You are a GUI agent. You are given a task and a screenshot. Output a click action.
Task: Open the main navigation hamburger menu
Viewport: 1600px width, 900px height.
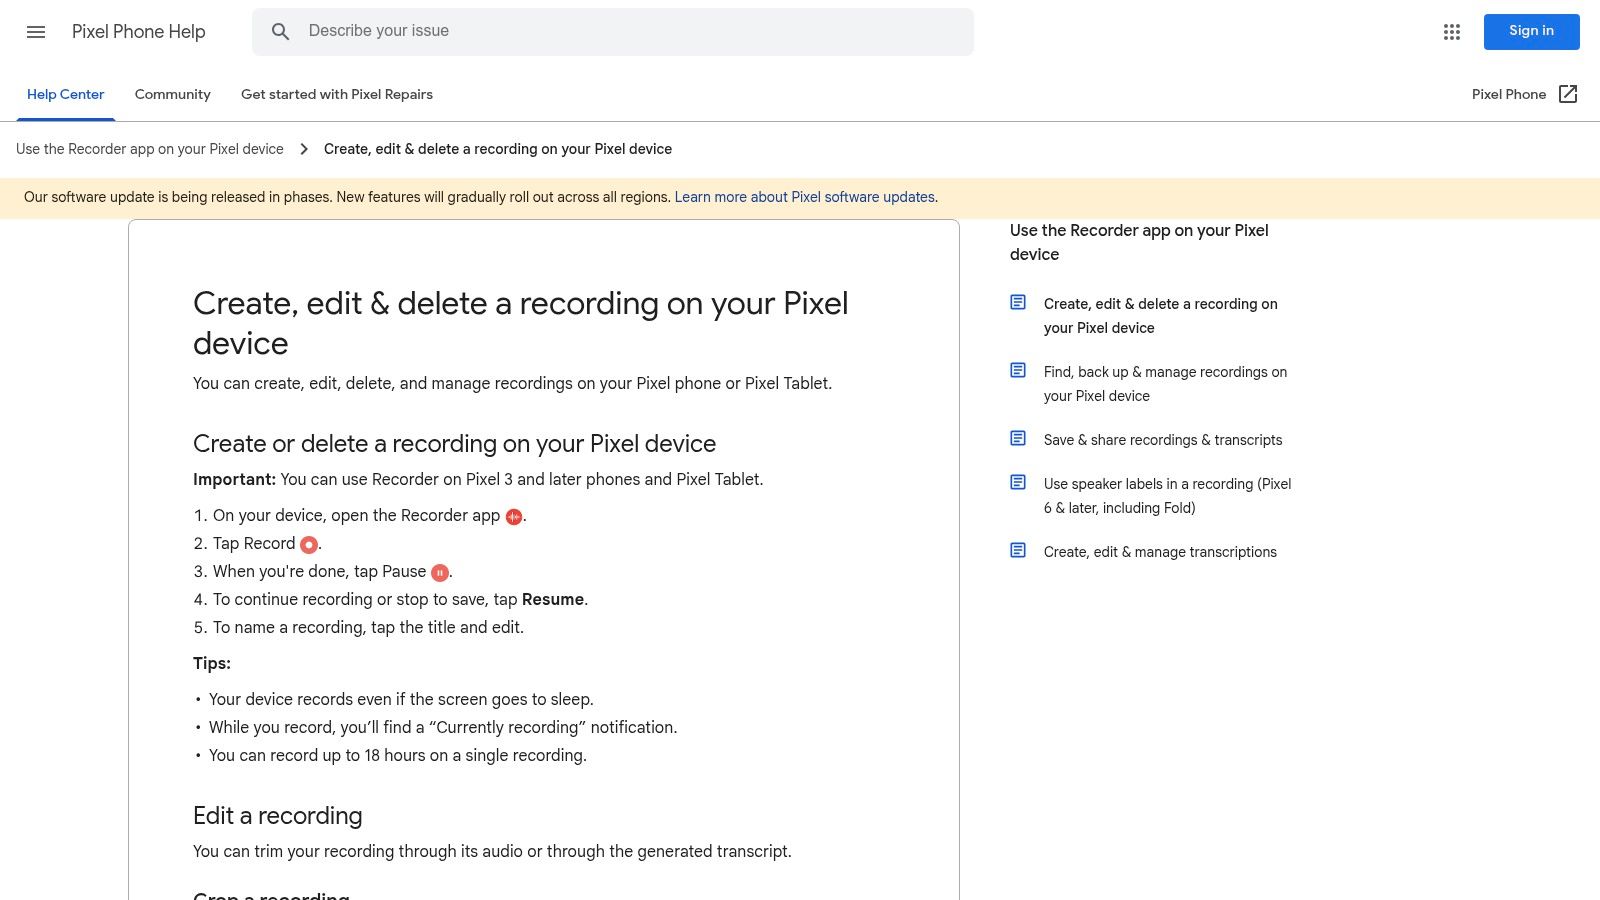[36, 32]
